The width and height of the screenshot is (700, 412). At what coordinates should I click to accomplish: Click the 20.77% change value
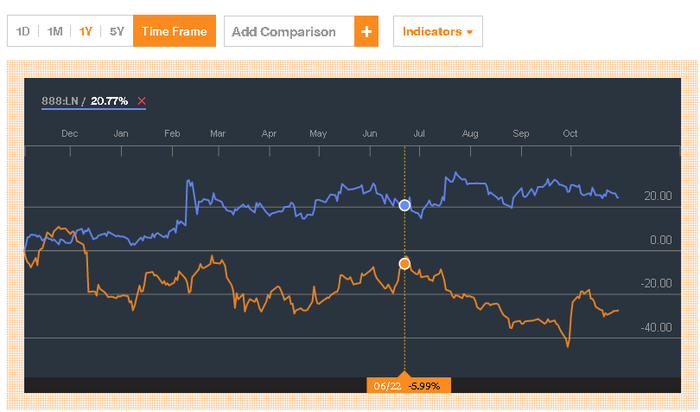109,101
